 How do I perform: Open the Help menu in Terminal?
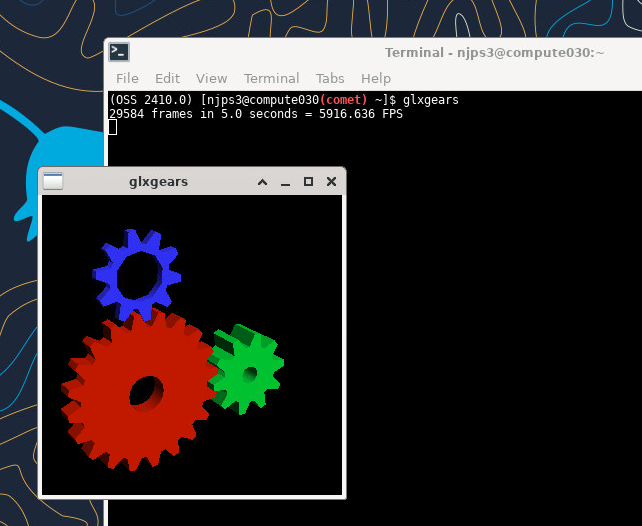(x=376, y=78)
